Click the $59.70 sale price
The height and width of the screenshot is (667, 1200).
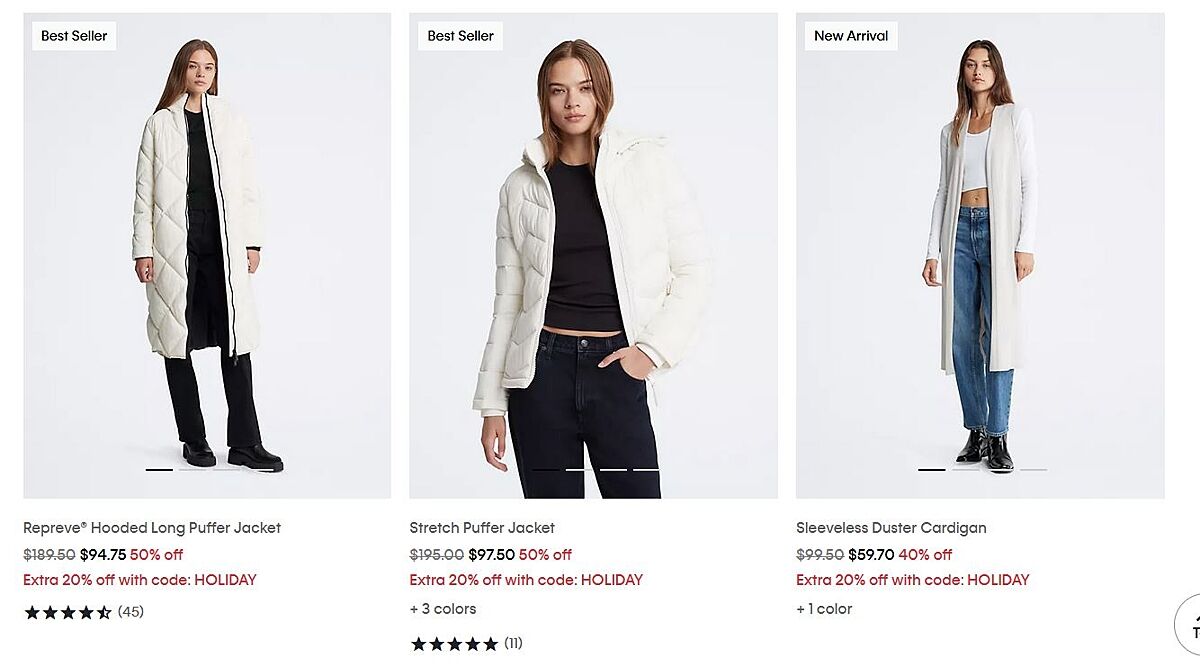[869, 555]
